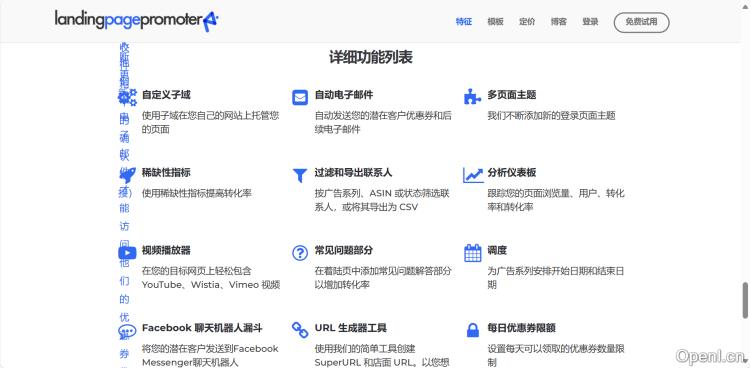
Task: Click the puzzle piece icon for 多页面主题
Action: pyautogui.click(x=473, y=97)
